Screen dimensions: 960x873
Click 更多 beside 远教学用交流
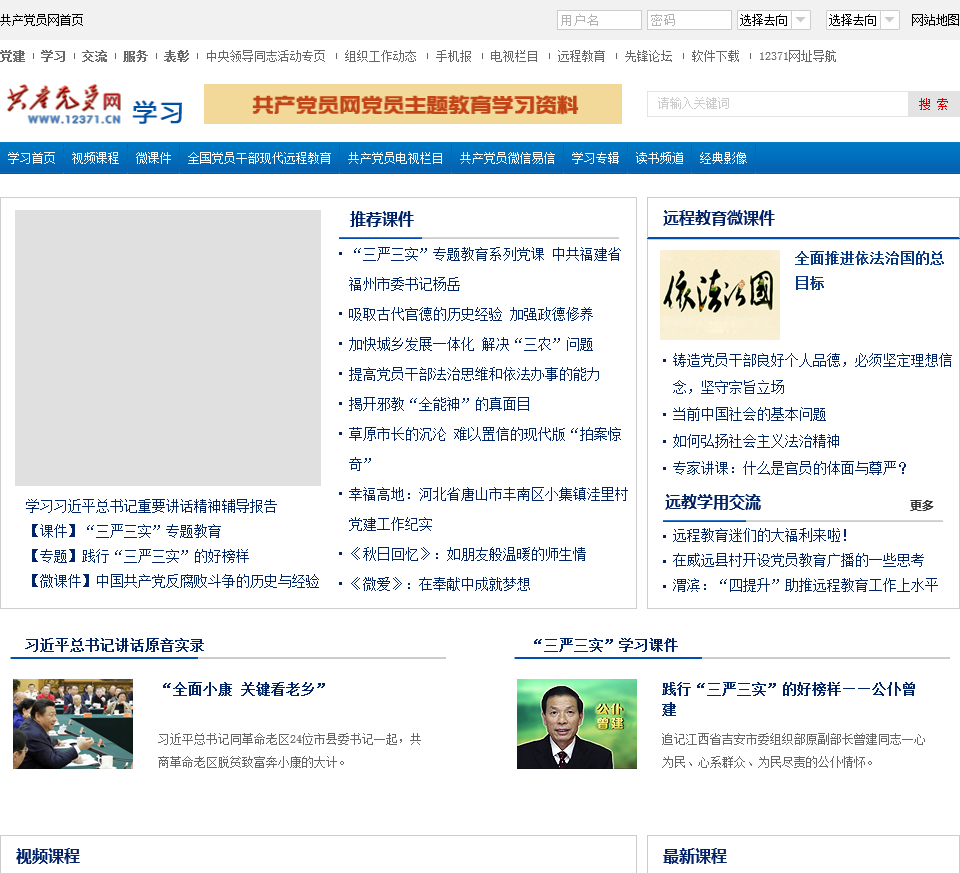click(x=921, y=506)
